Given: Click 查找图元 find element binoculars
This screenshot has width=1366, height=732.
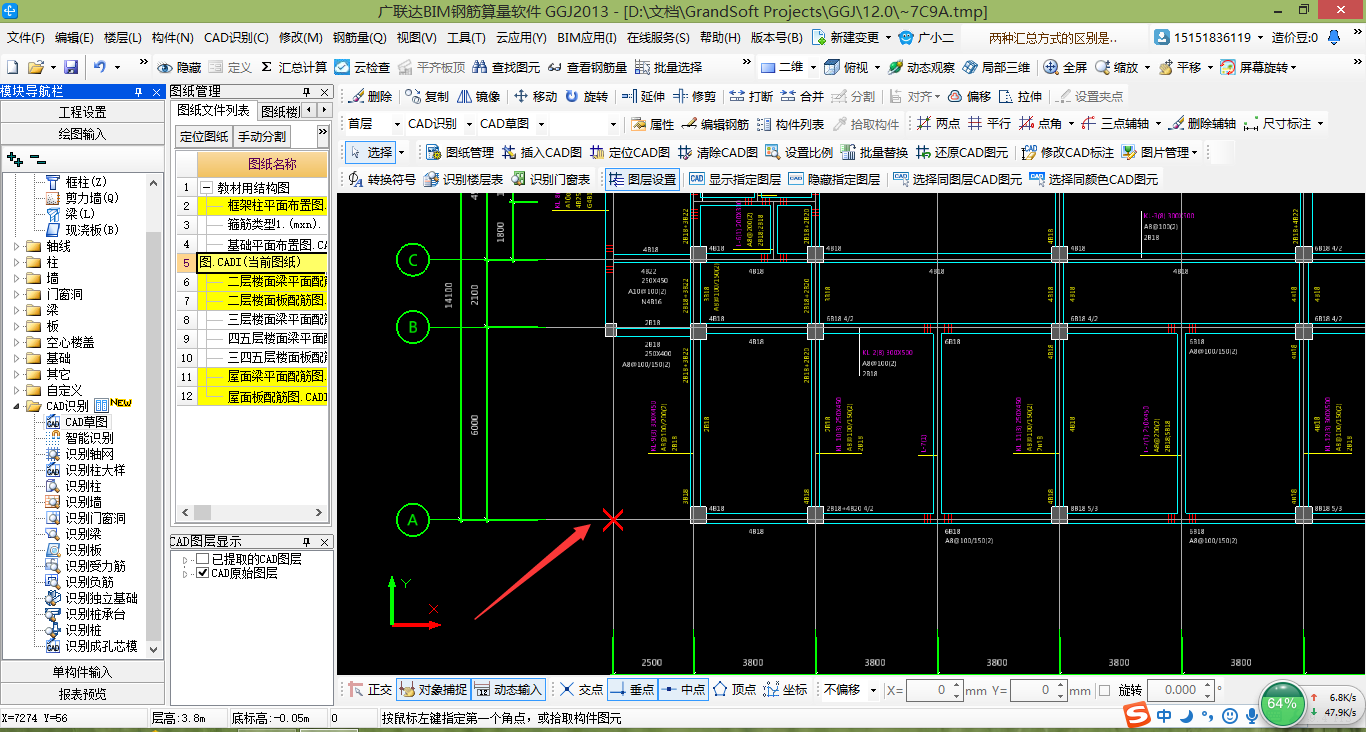Looking at the screenshot, I should [x=505, y=67].
